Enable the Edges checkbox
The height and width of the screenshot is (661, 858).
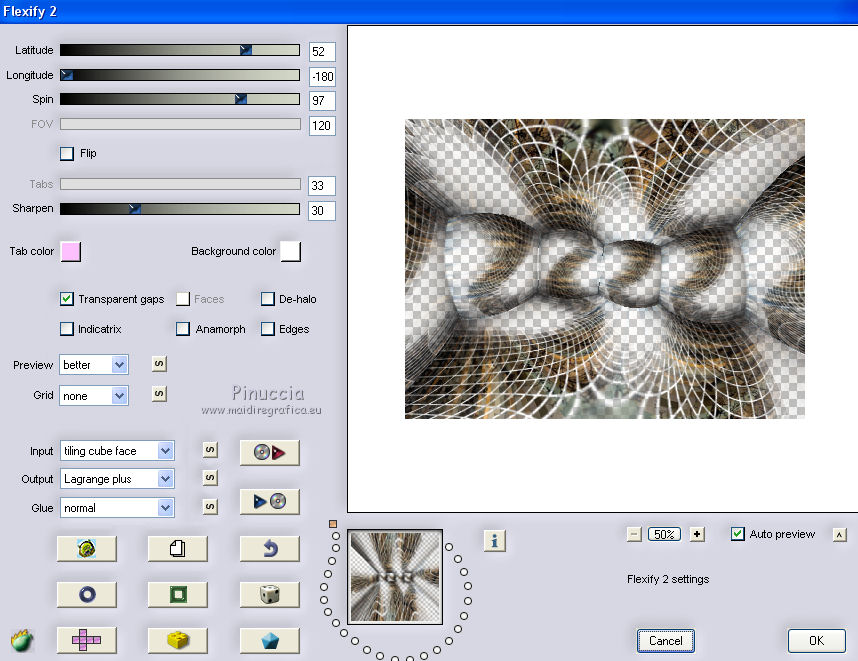point(268,329)
